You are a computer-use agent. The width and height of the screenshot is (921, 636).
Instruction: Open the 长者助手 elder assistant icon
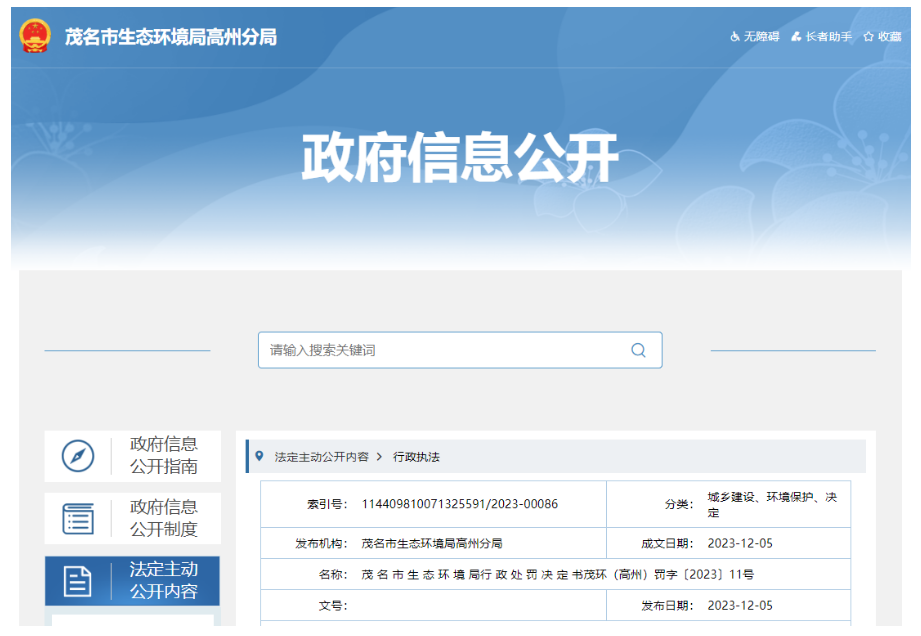pyautogui.click(x=796, y=37)
